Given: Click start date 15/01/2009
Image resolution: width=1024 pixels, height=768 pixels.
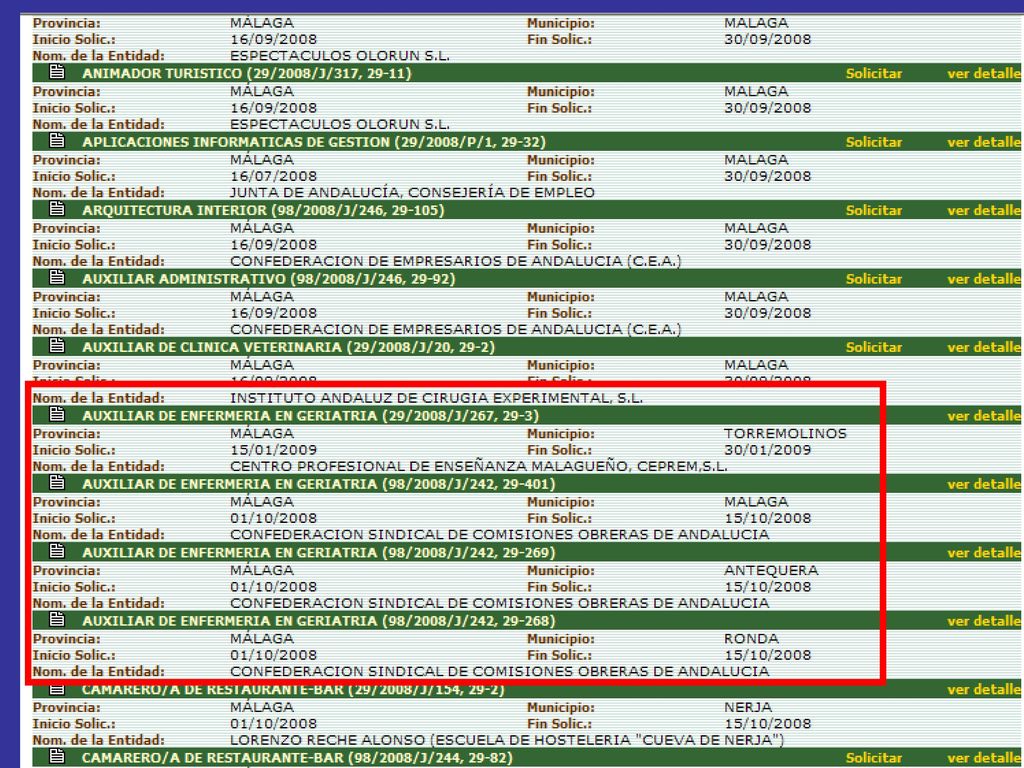Looking at the screenshot, I should point(274,450).
